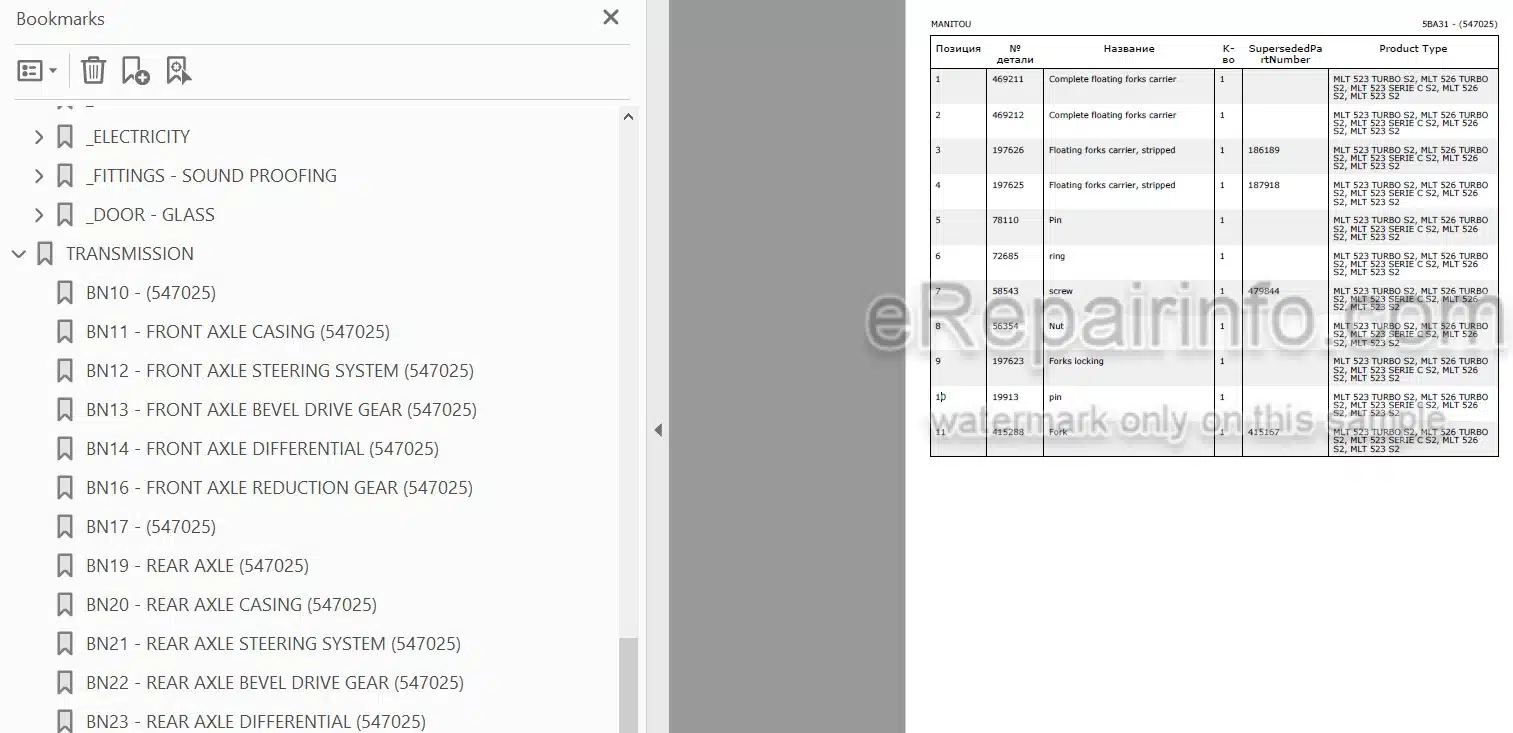Click part number 197626 cell
This screenshot has height=733, width=1513.
point(1007,150)
